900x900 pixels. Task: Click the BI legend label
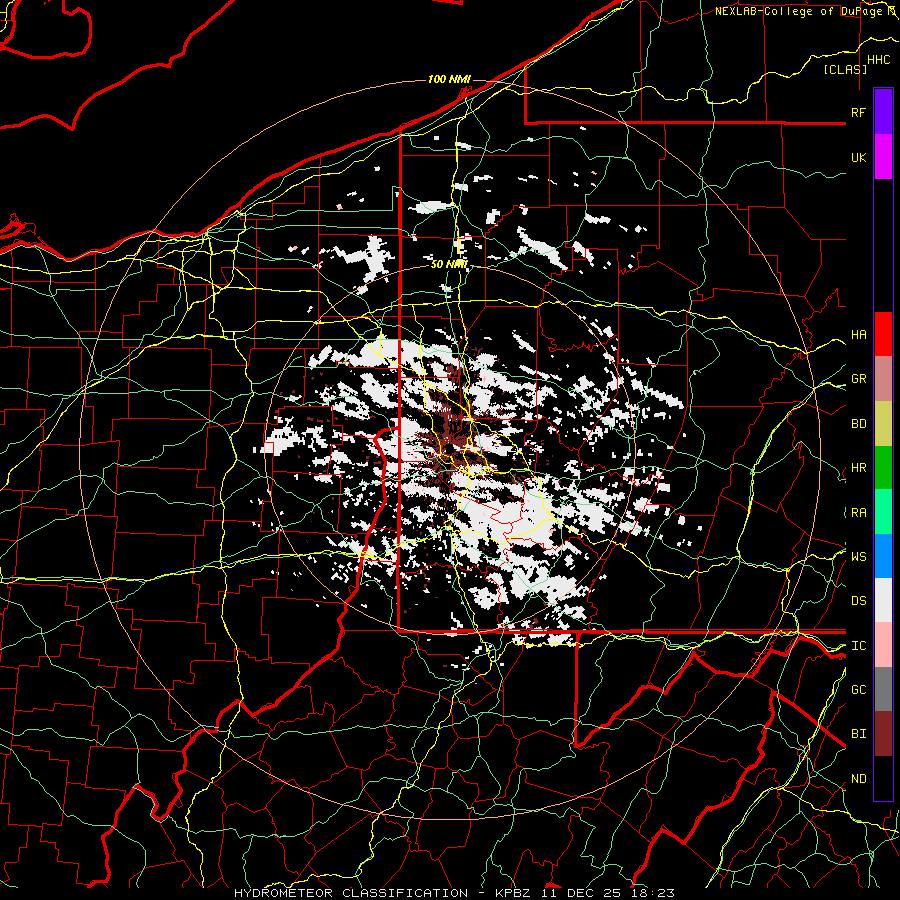(x=858, y=734)
